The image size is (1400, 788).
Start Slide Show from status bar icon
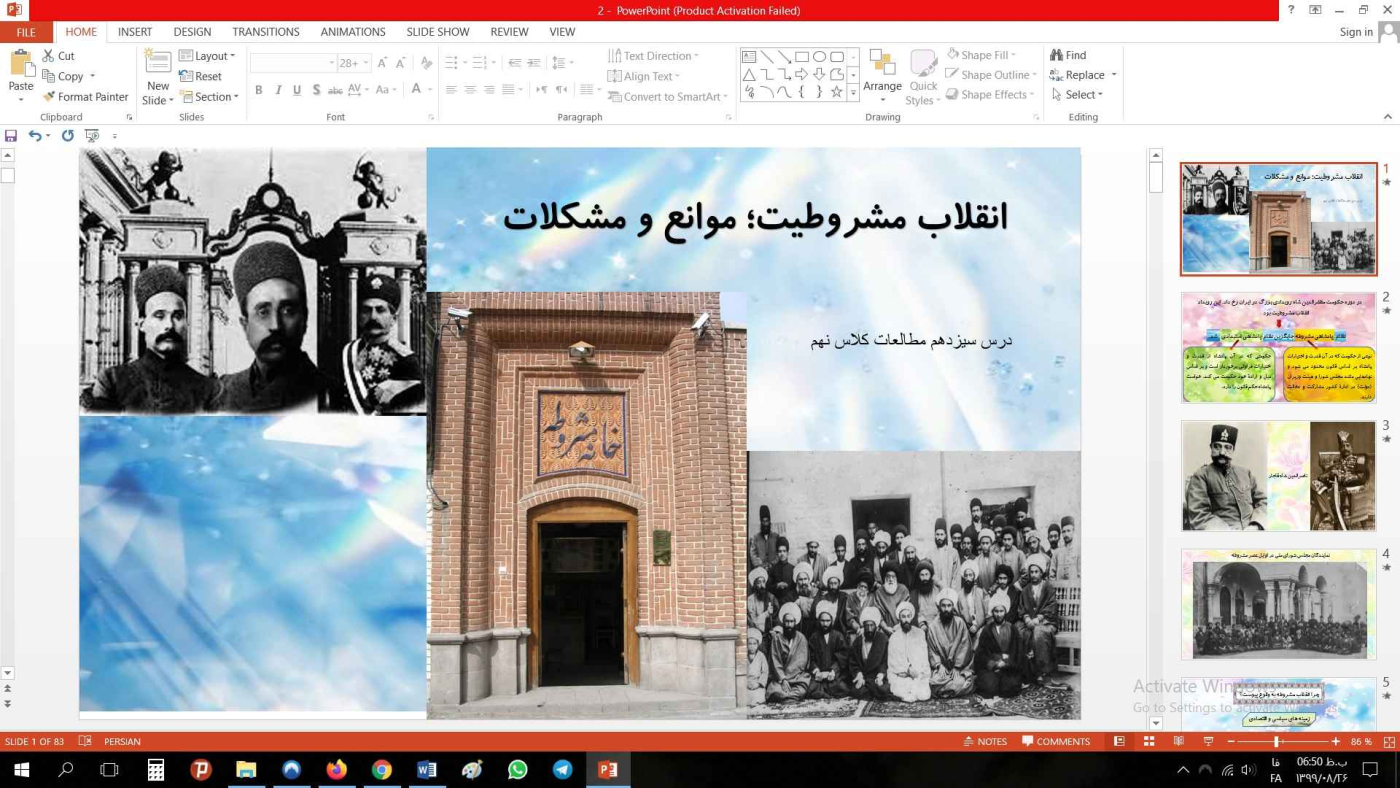click(1208, 741)
